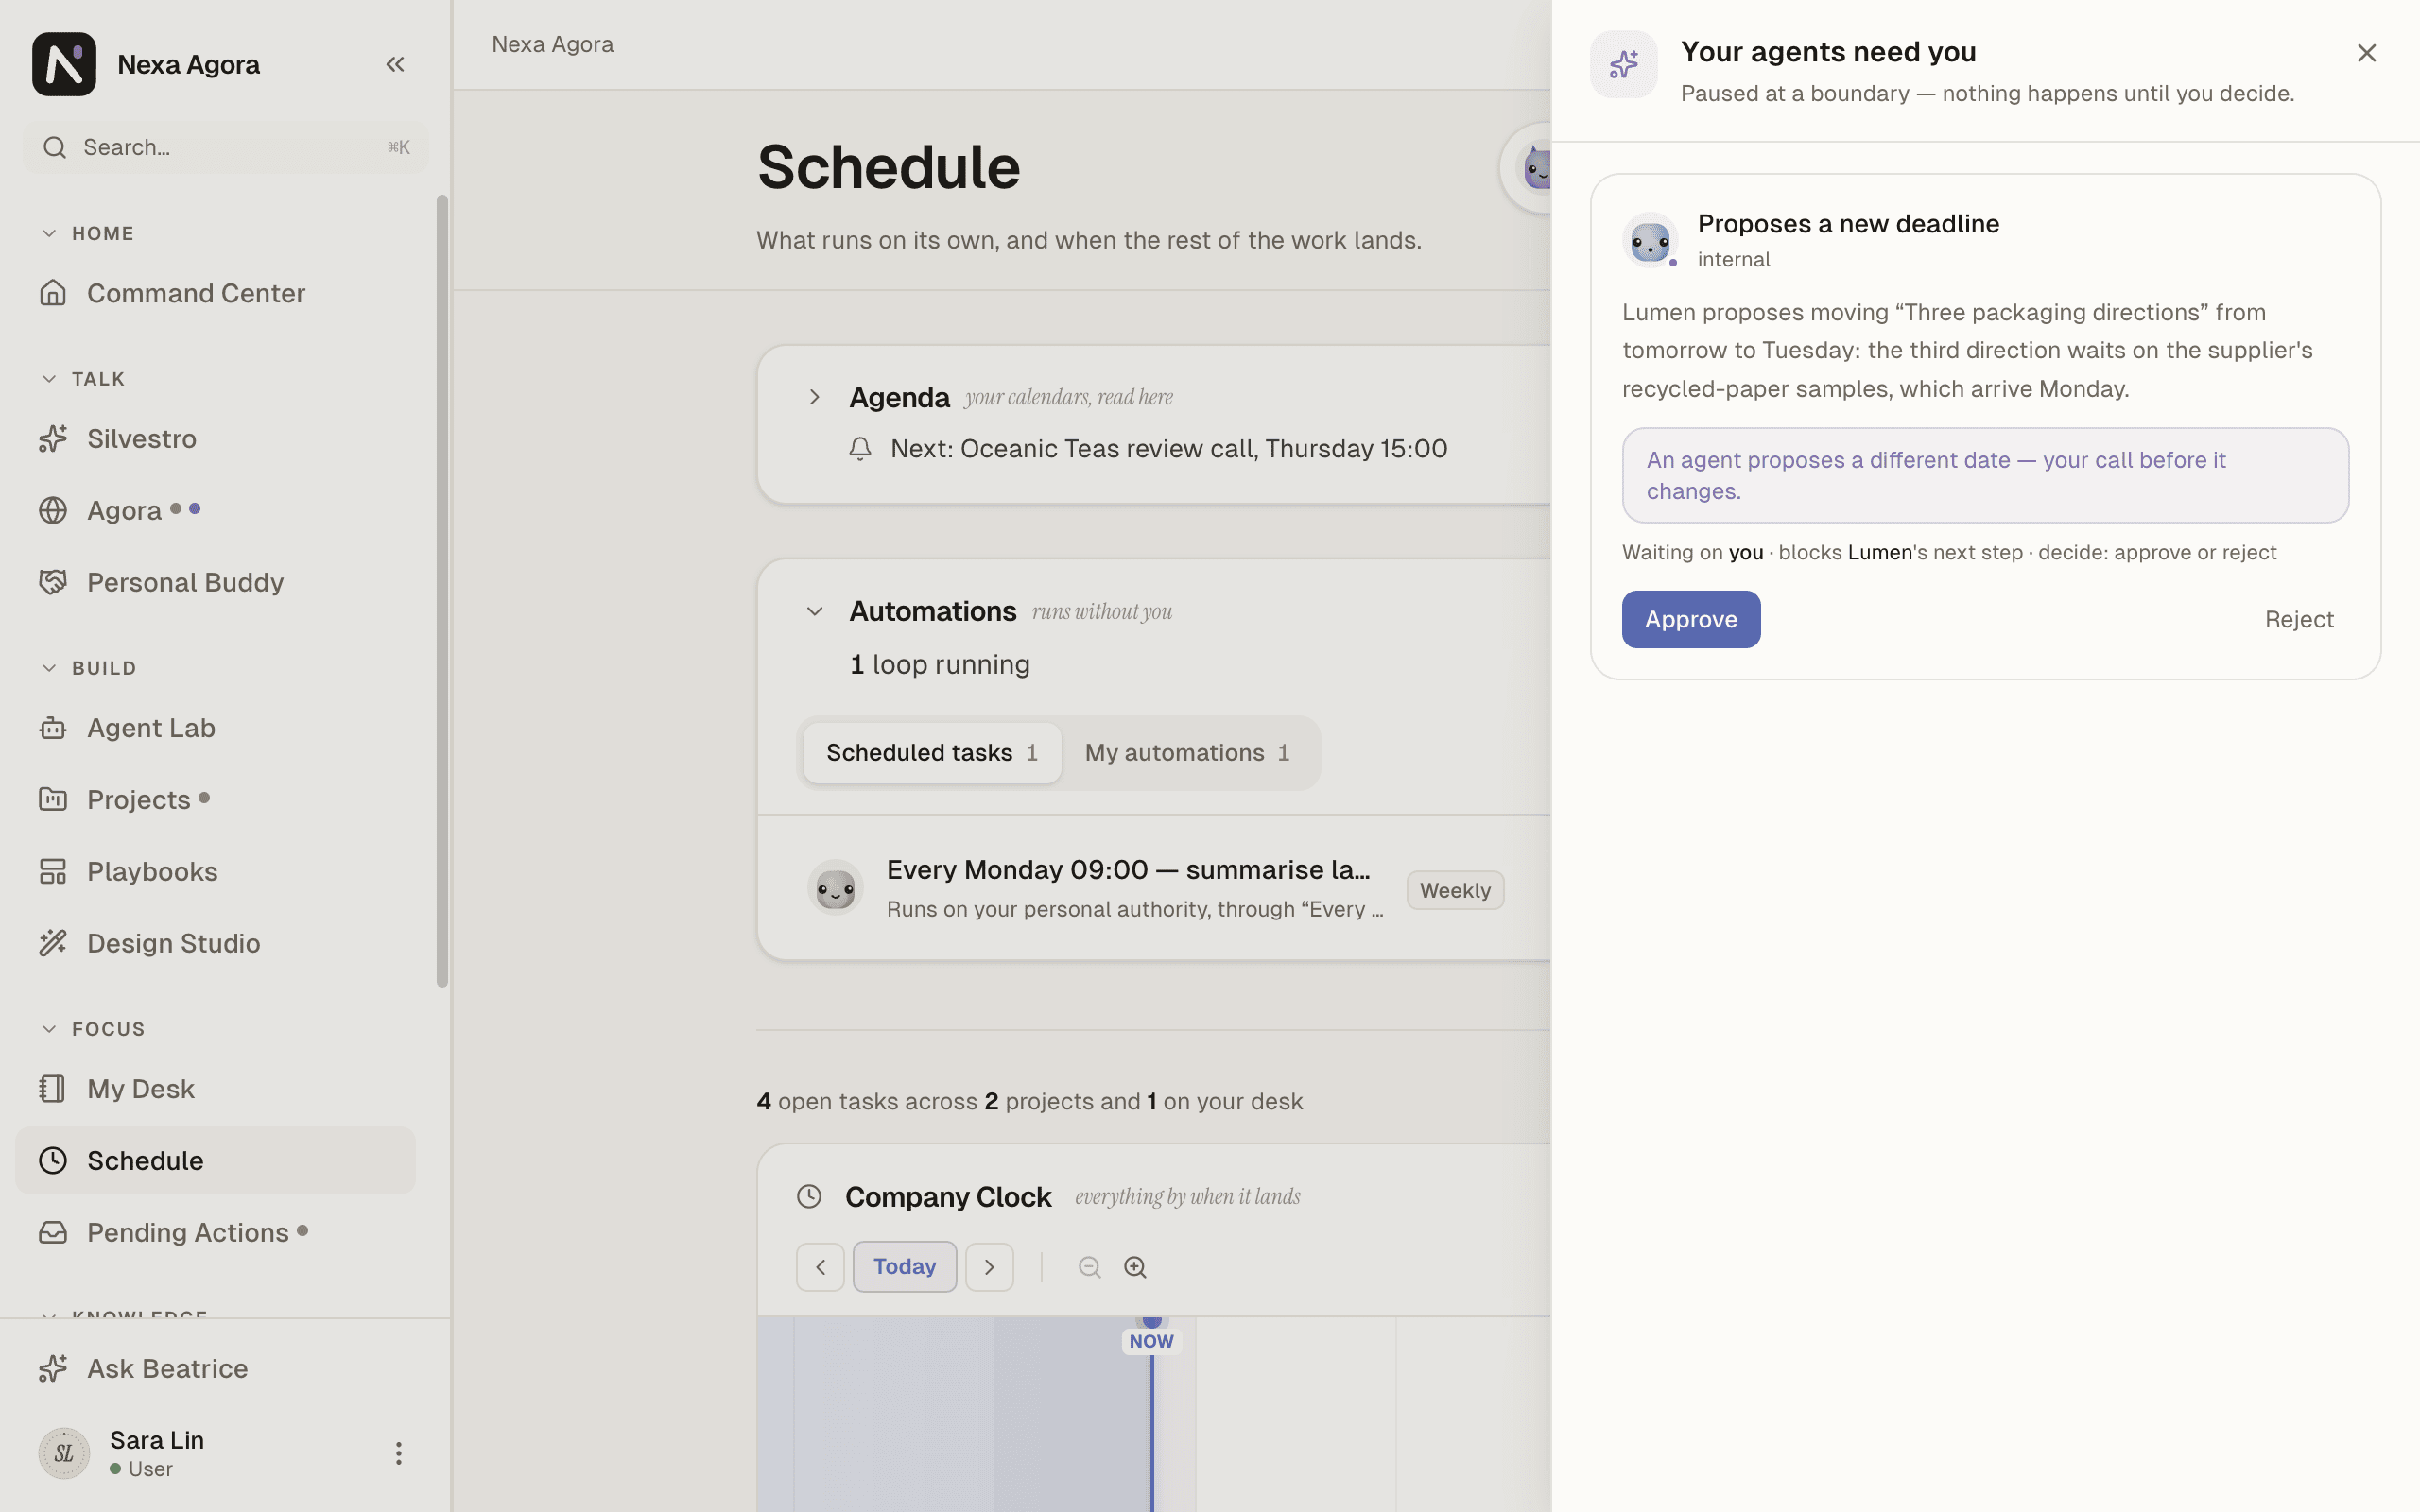This screenshot has height=1512, width=2420.
Task: Open Personal Buddy handshake icon
Action: (53, 582)
